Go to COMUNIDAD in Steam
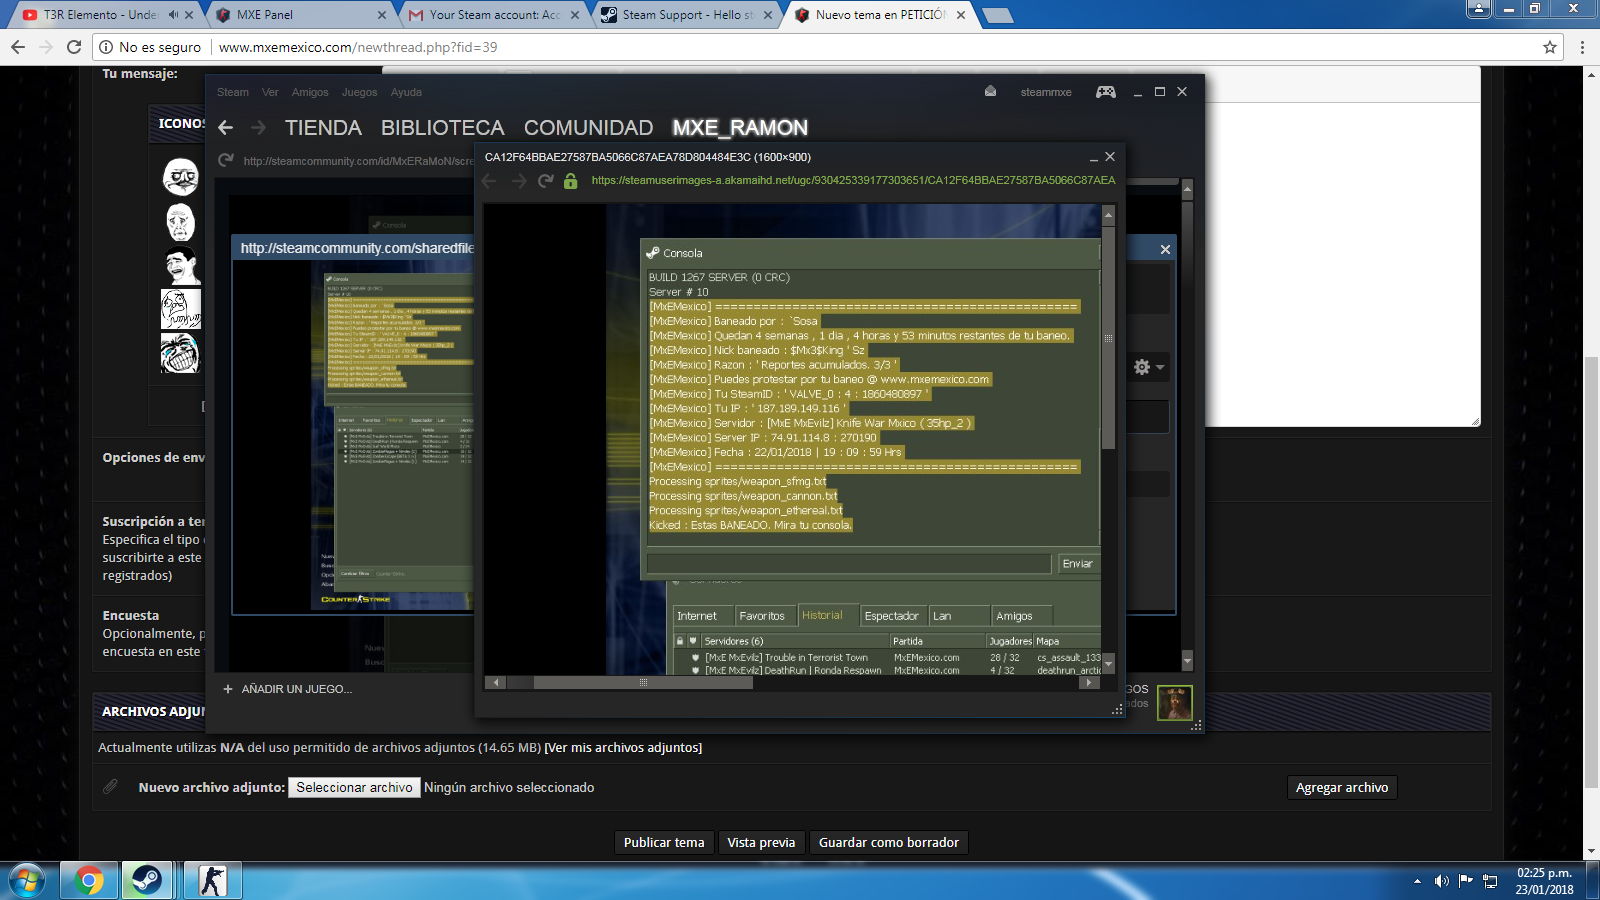The image size is (1600, 900). coord(588,128)
